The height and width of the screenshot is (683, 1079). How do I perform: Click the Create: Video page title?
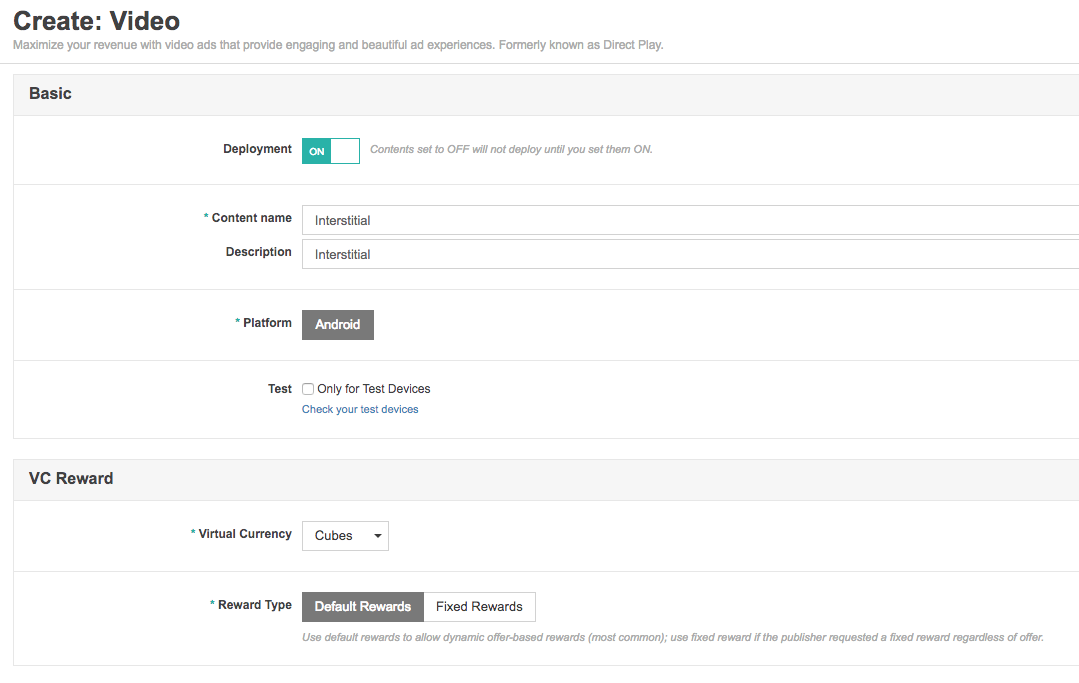(96, 21)
